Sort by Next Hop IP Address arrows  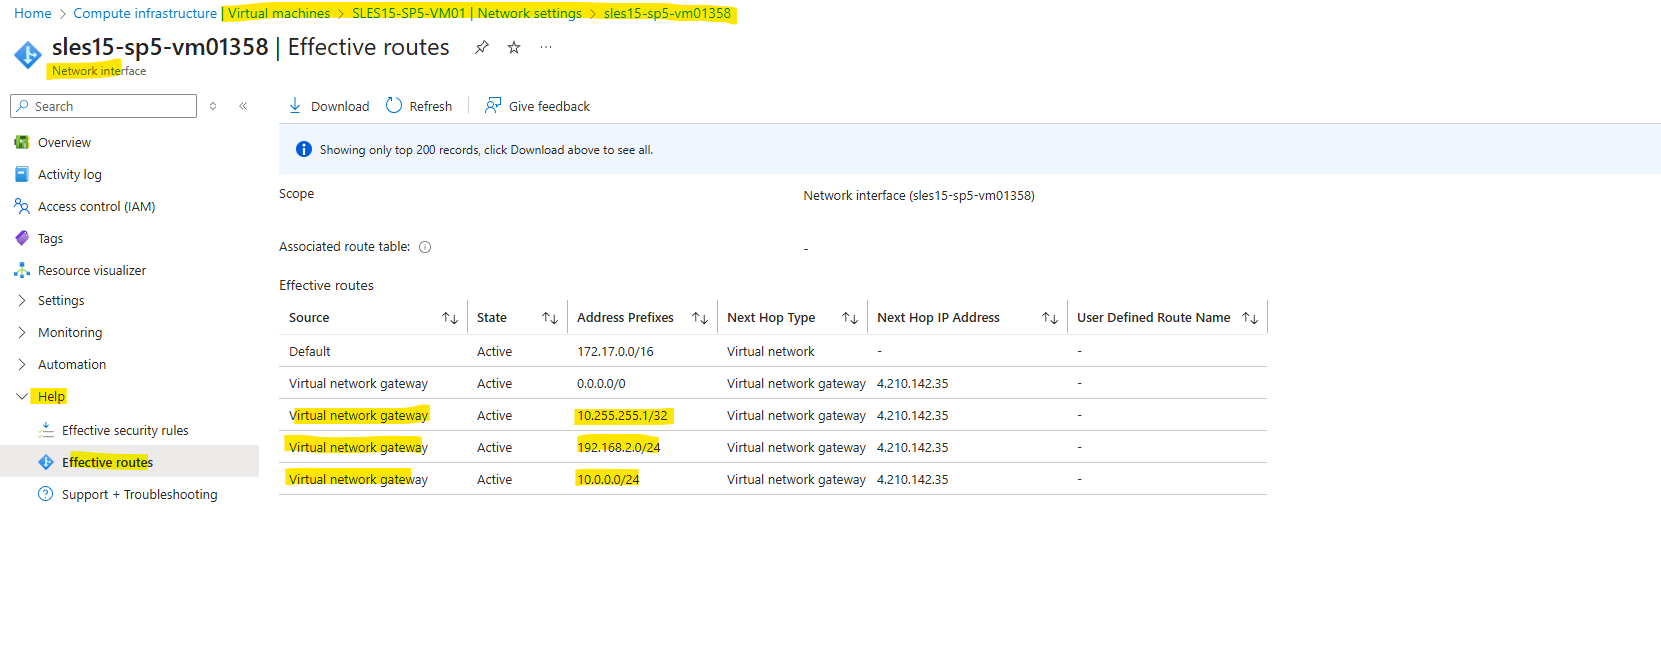point(1050,318)
